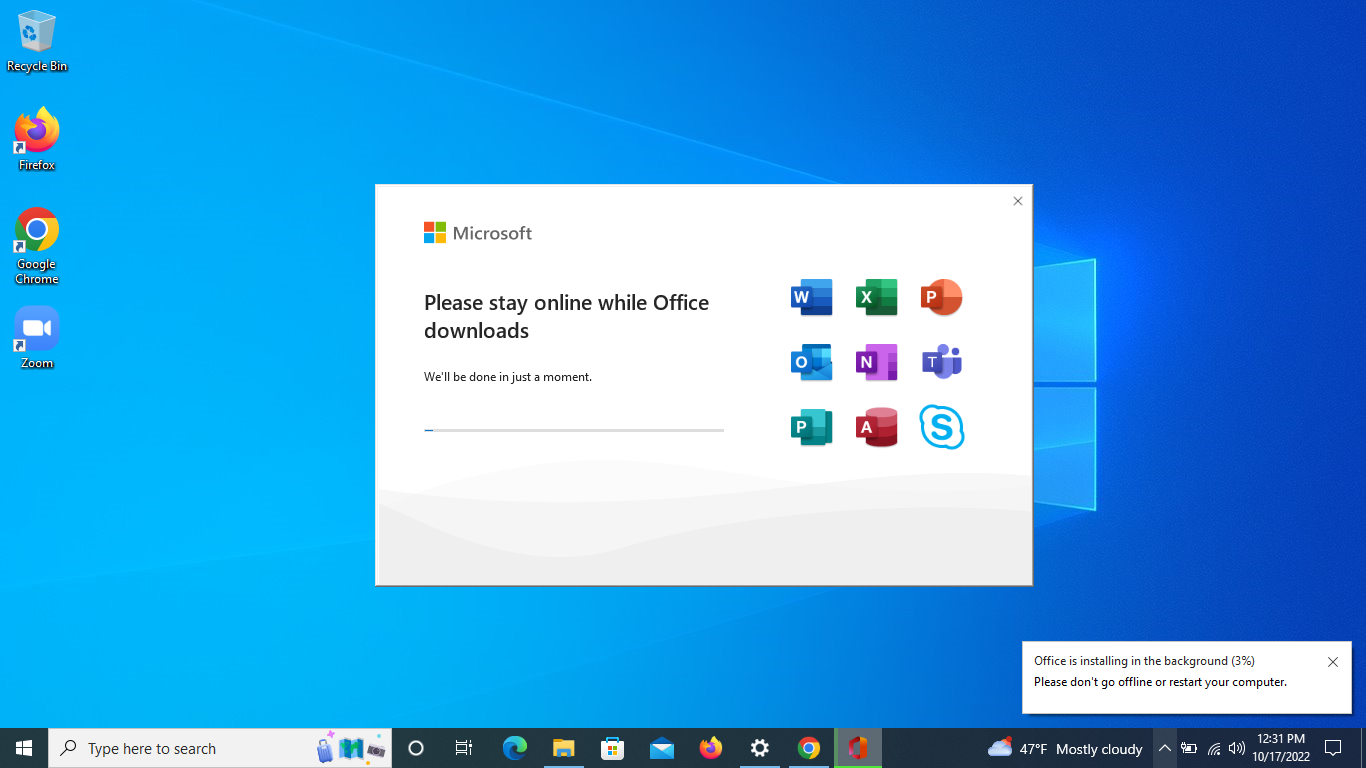Click the Excel icon in the dialog
Viewport: 1366px width, 768px height.
point(876,297)
